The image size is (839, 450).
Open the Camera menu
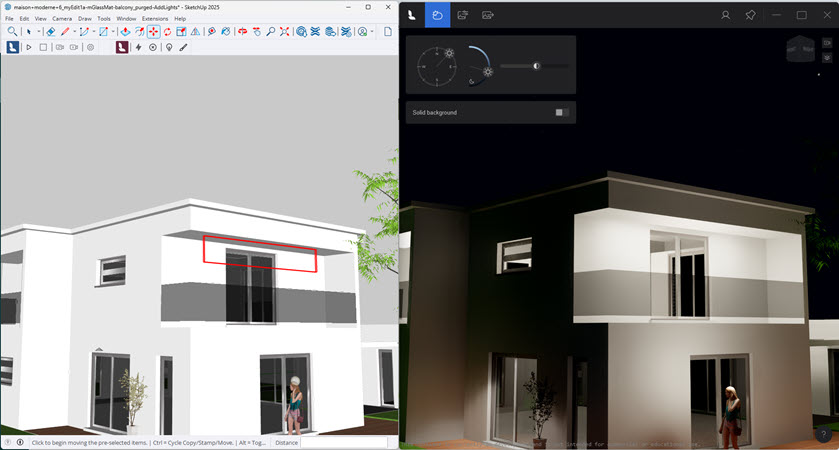coord(62,18)
